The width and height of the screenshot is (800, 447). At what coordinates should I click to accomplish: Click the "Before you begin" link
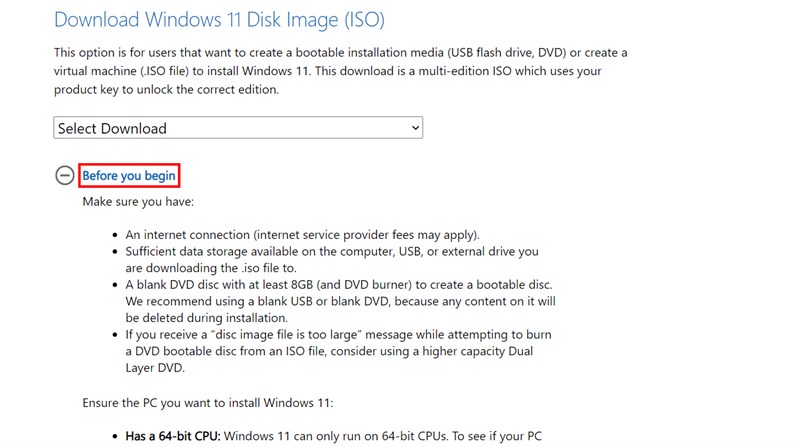(x=129, y=176)
